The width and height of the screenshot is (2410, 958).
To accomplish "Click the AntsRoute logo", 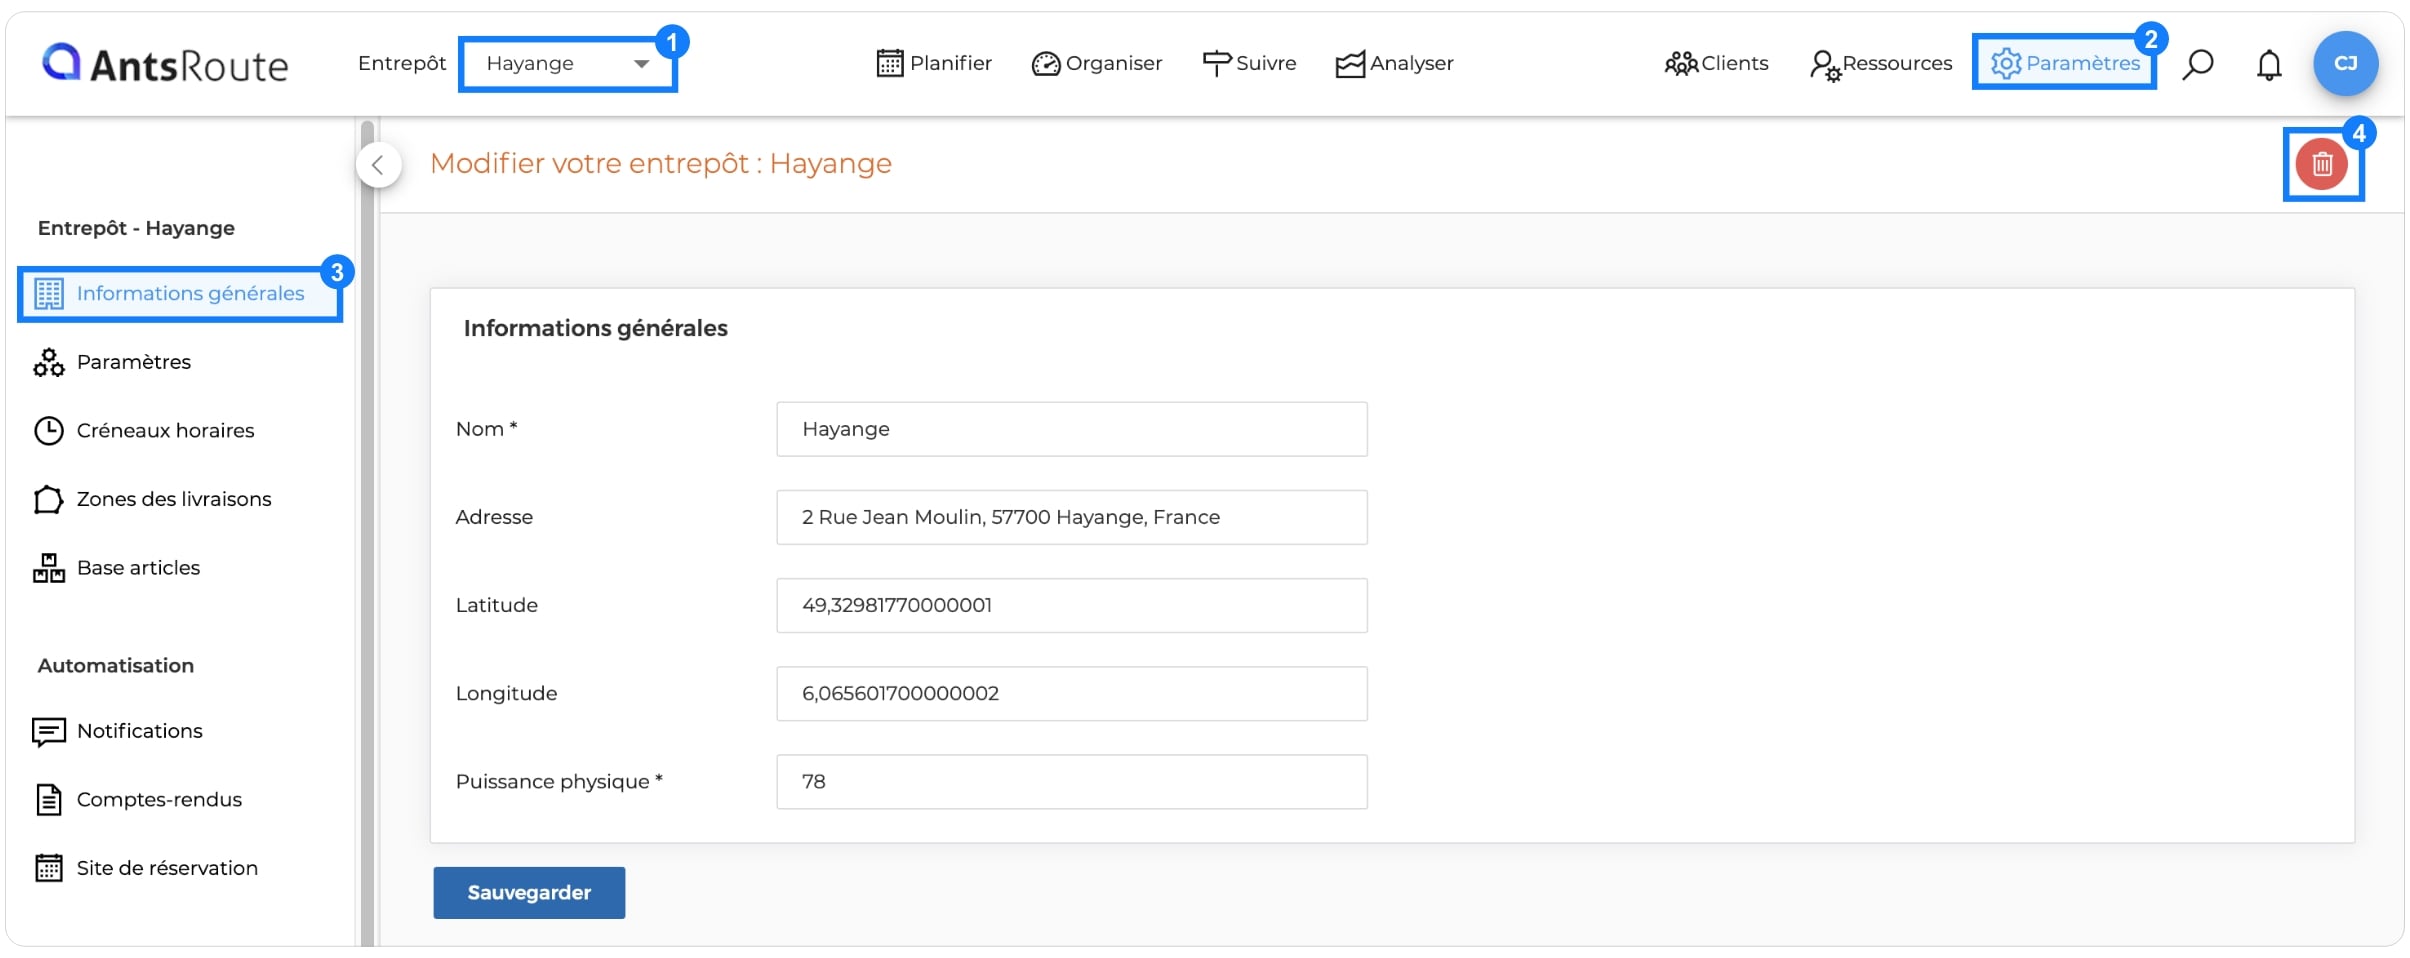I will pyautogui.click(x=165, y=63).
